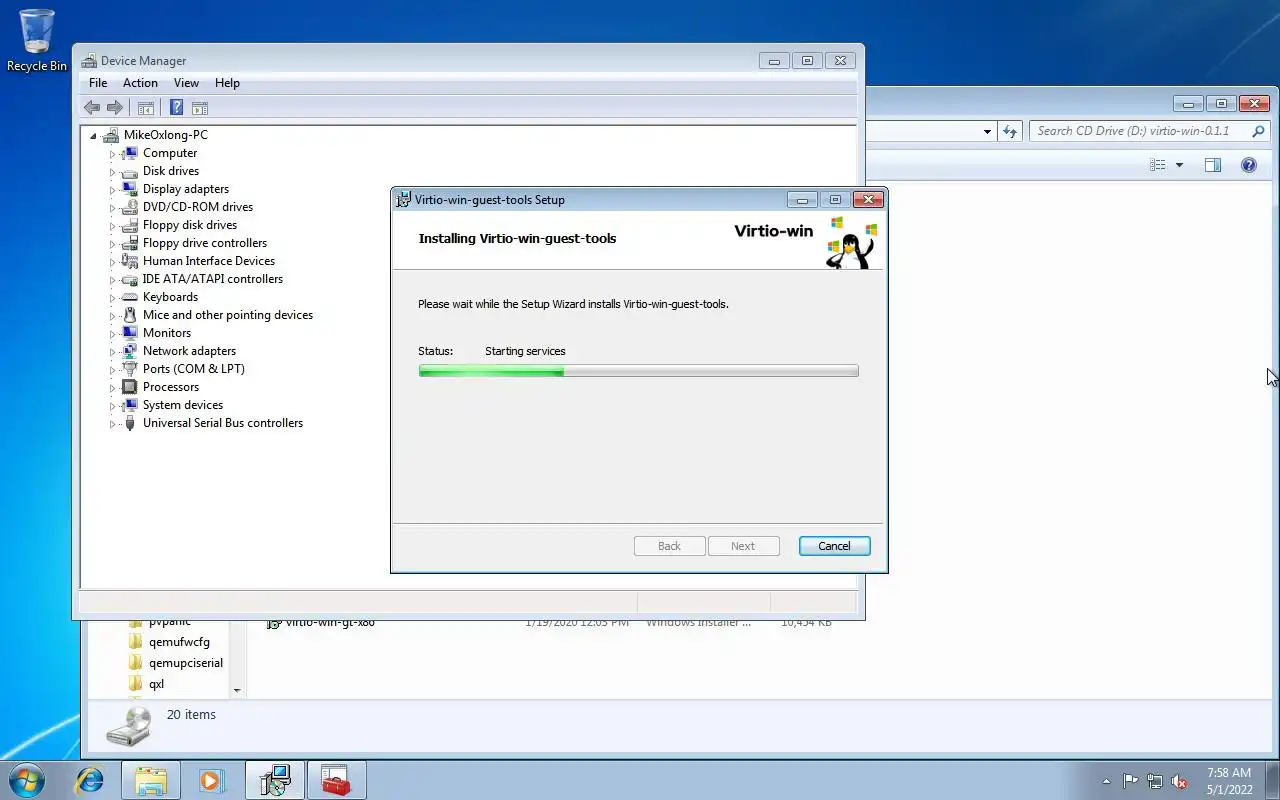Expand the Floppy disk drives node
The width and height of the screenshot is (1280, 800).
click(112, 226)
